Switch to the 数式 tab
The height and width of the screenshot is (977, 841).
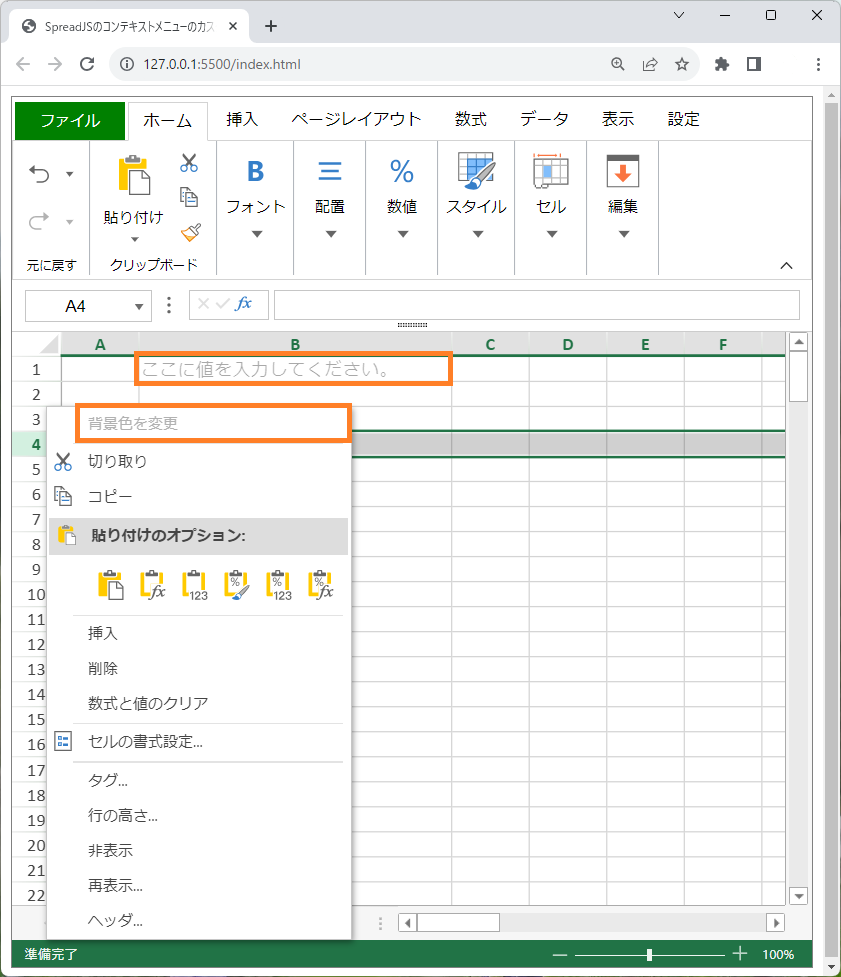point(470,119)
